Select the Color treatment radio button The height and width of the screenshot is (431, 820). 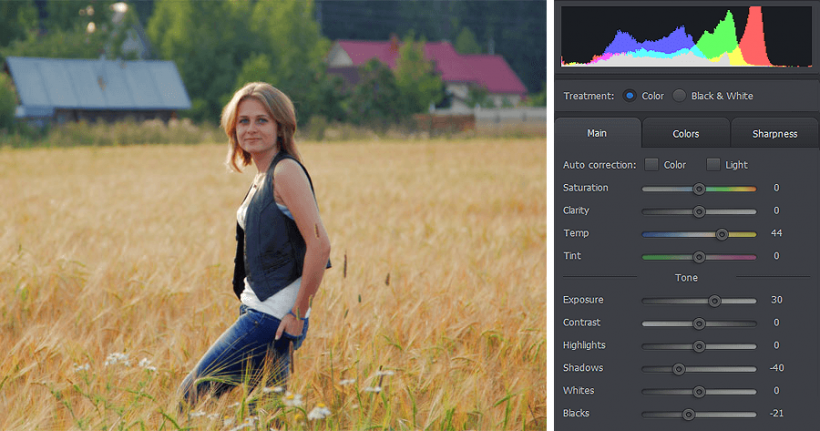tap(629, 96)
